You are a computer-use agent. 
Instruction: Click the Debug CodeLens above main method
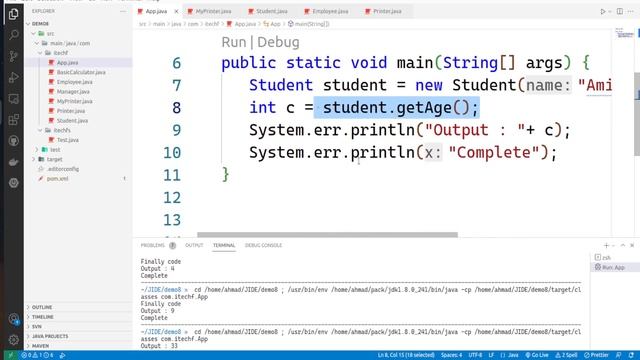278,42
